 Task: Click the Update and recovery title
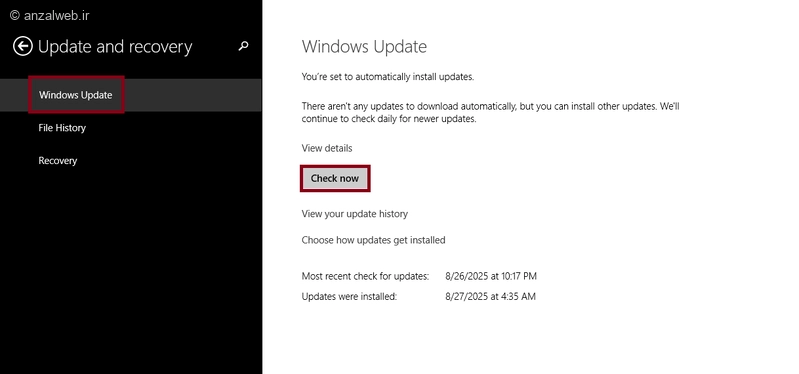[x=115, y=46]
